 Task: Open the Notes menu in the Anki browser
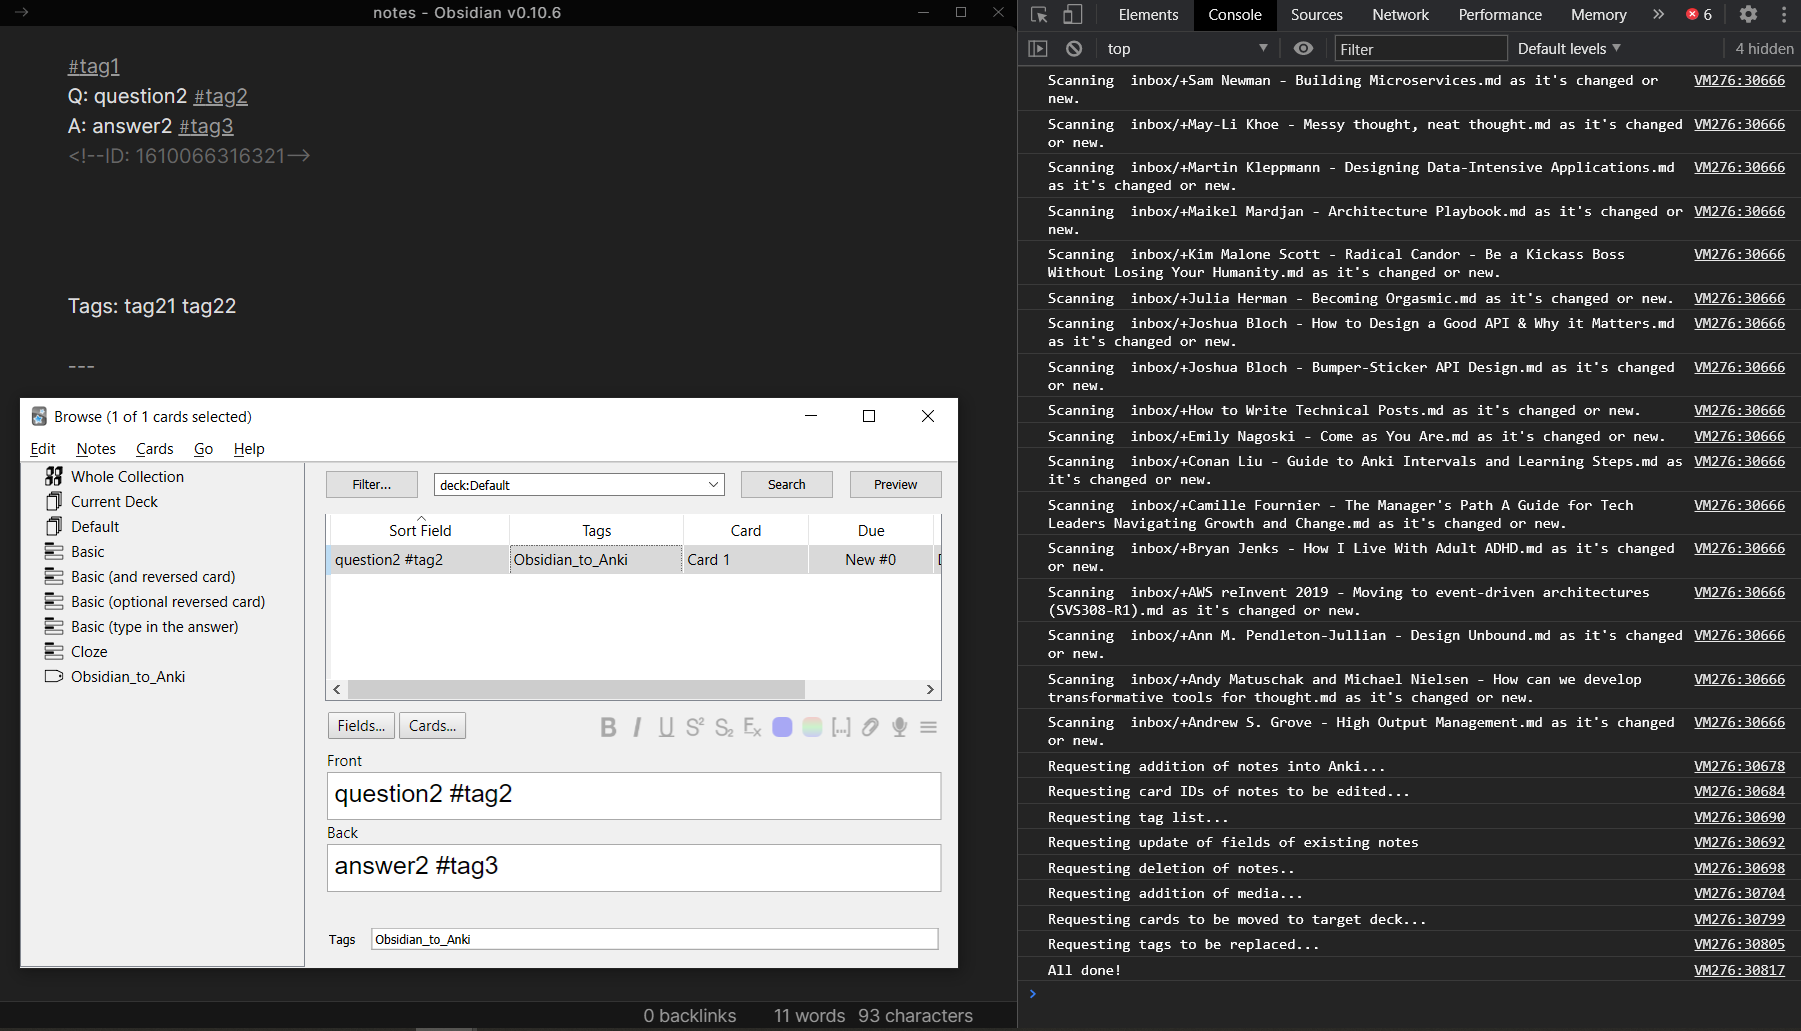click(95, 448)
